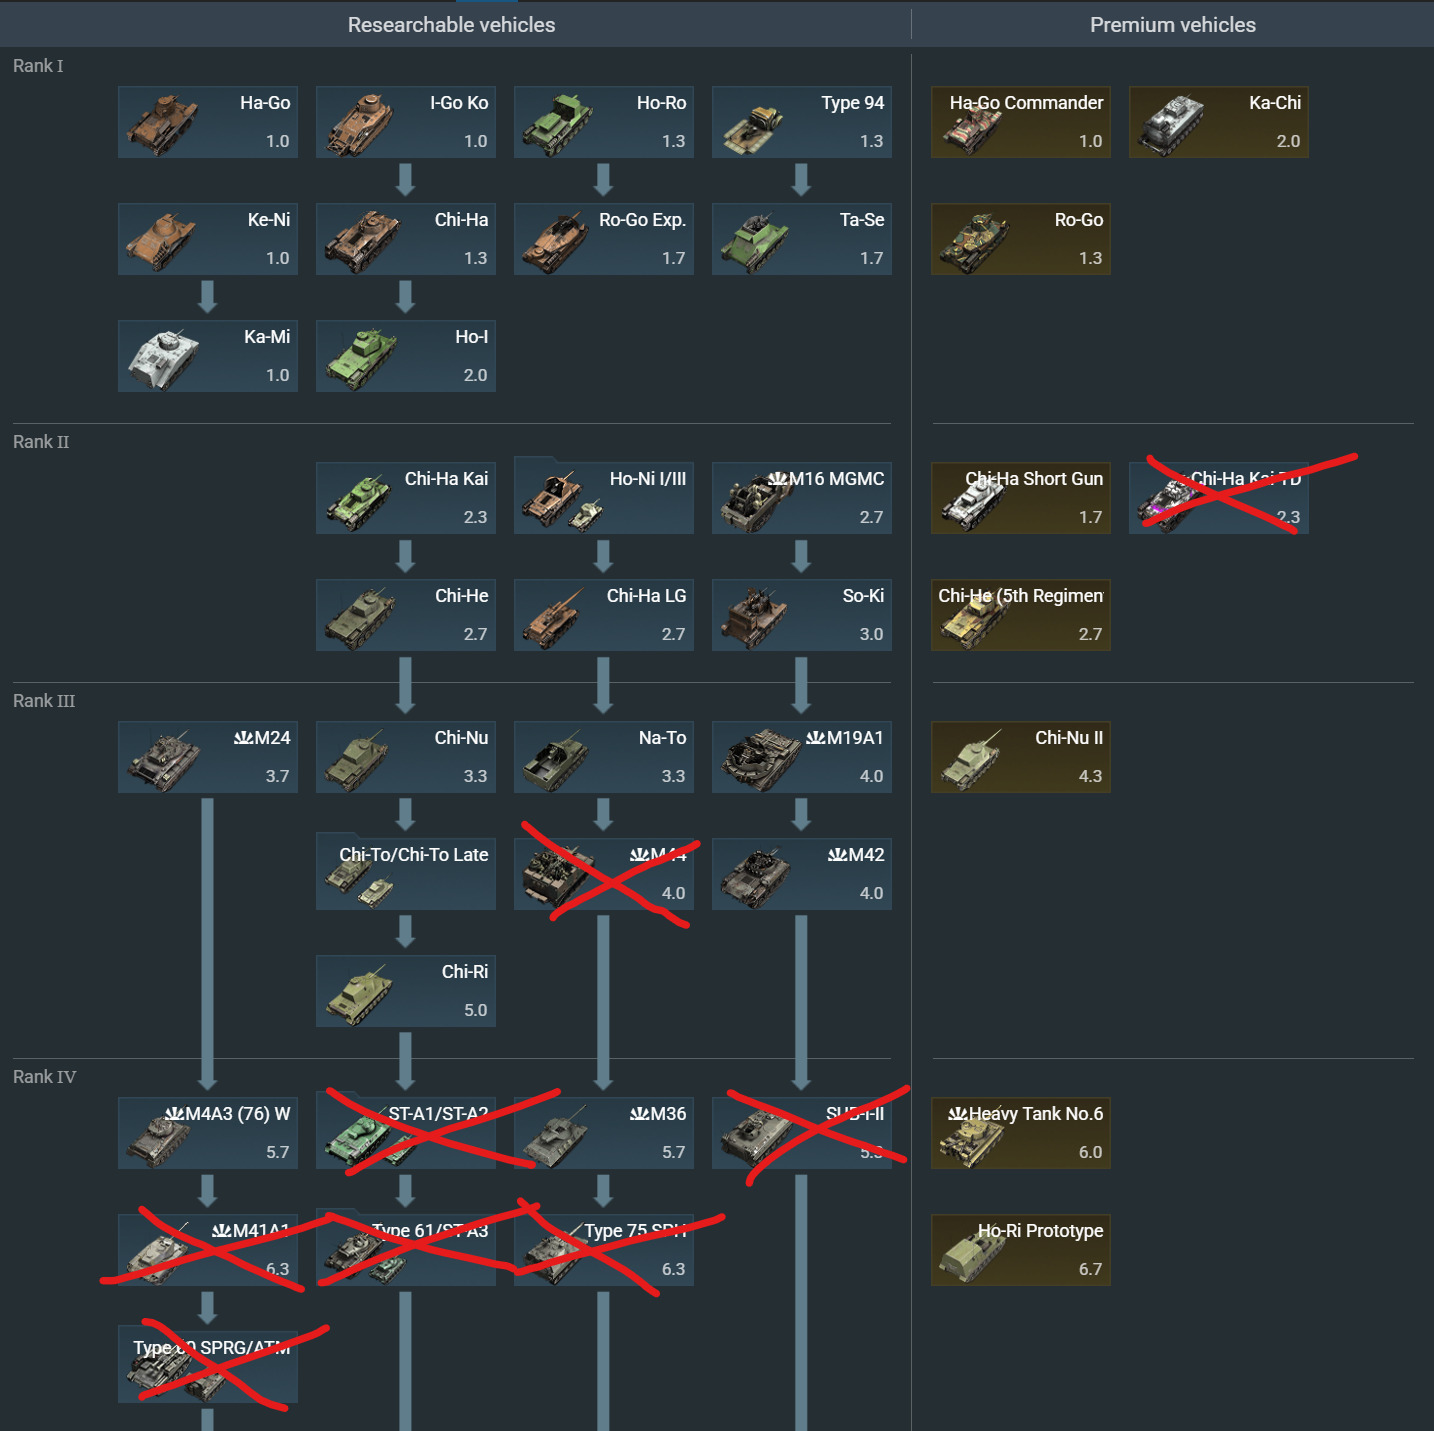Screen dimensions: 1434x1431
Task: Switch to Premium vehicles header
Action: click(x=1173, y=25)
